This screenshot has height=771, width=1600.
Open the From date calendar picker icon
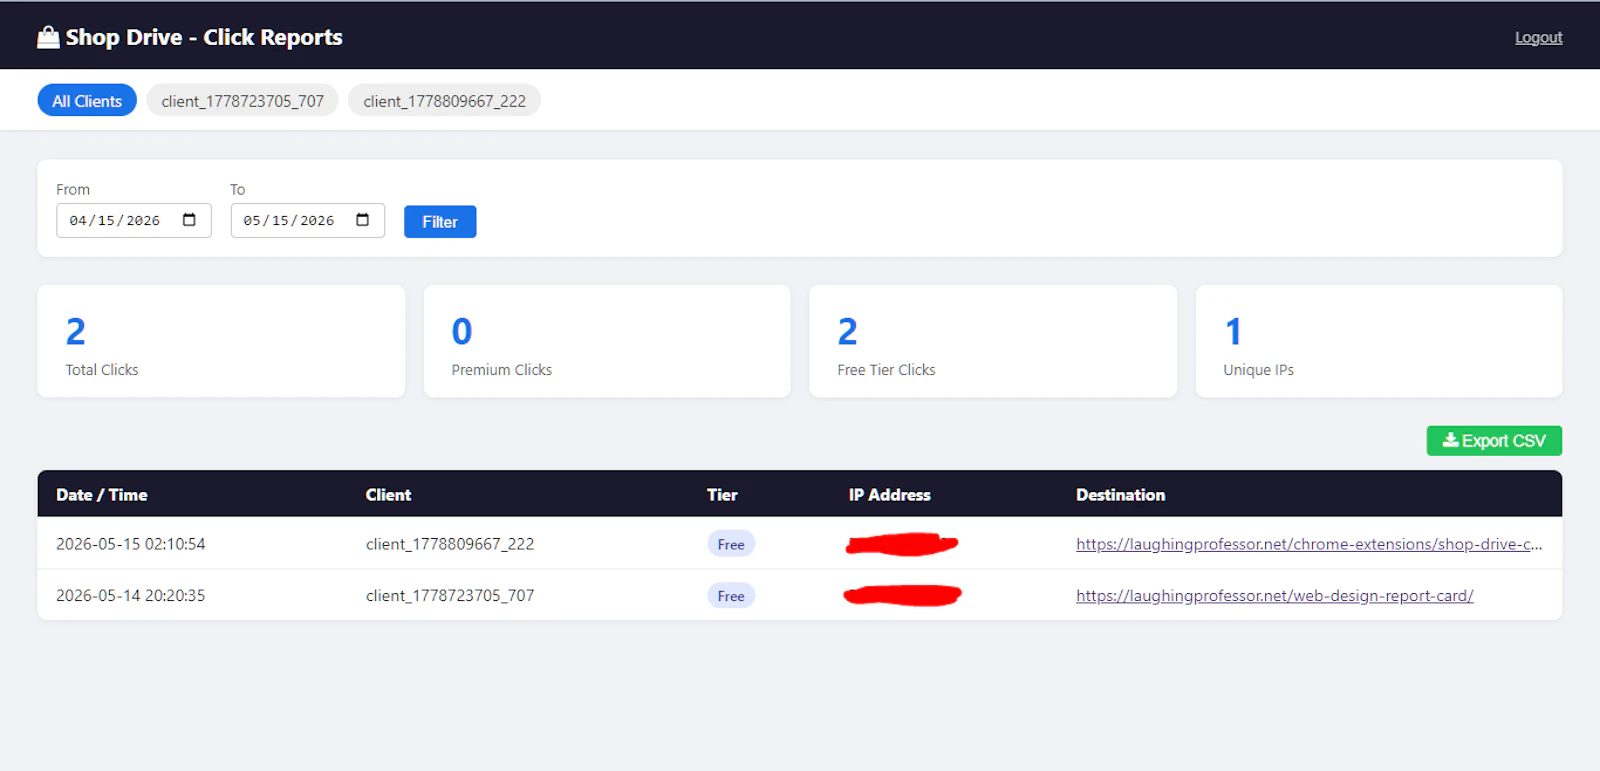(x=189, y=220)
